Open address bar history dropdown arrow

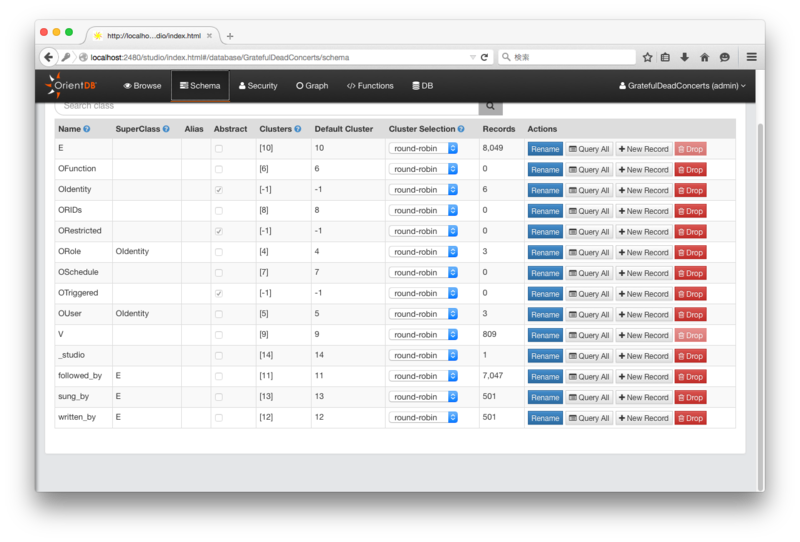coord(472,57)
